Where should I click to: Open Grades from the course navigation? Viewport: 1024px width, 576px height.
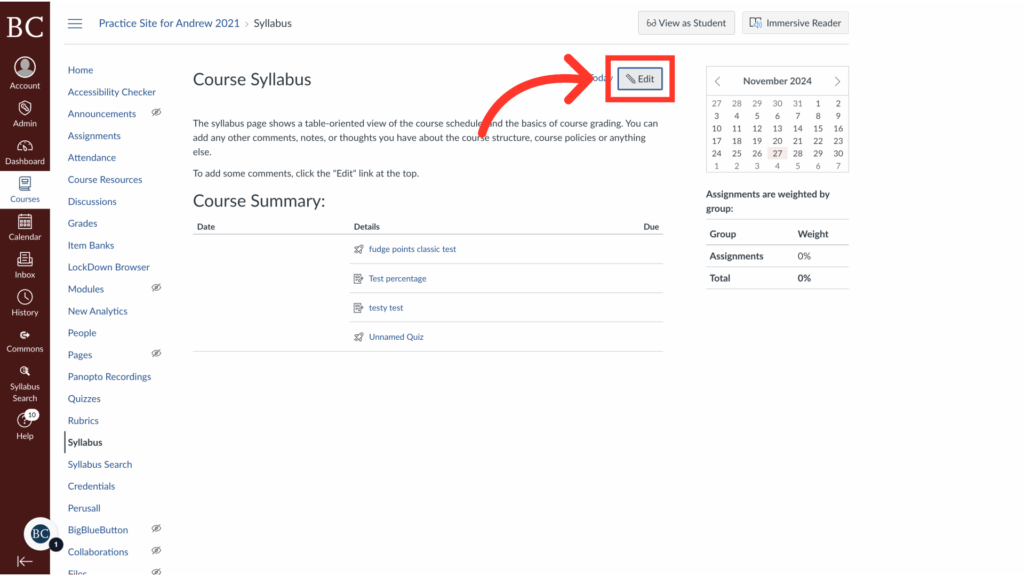82,223
